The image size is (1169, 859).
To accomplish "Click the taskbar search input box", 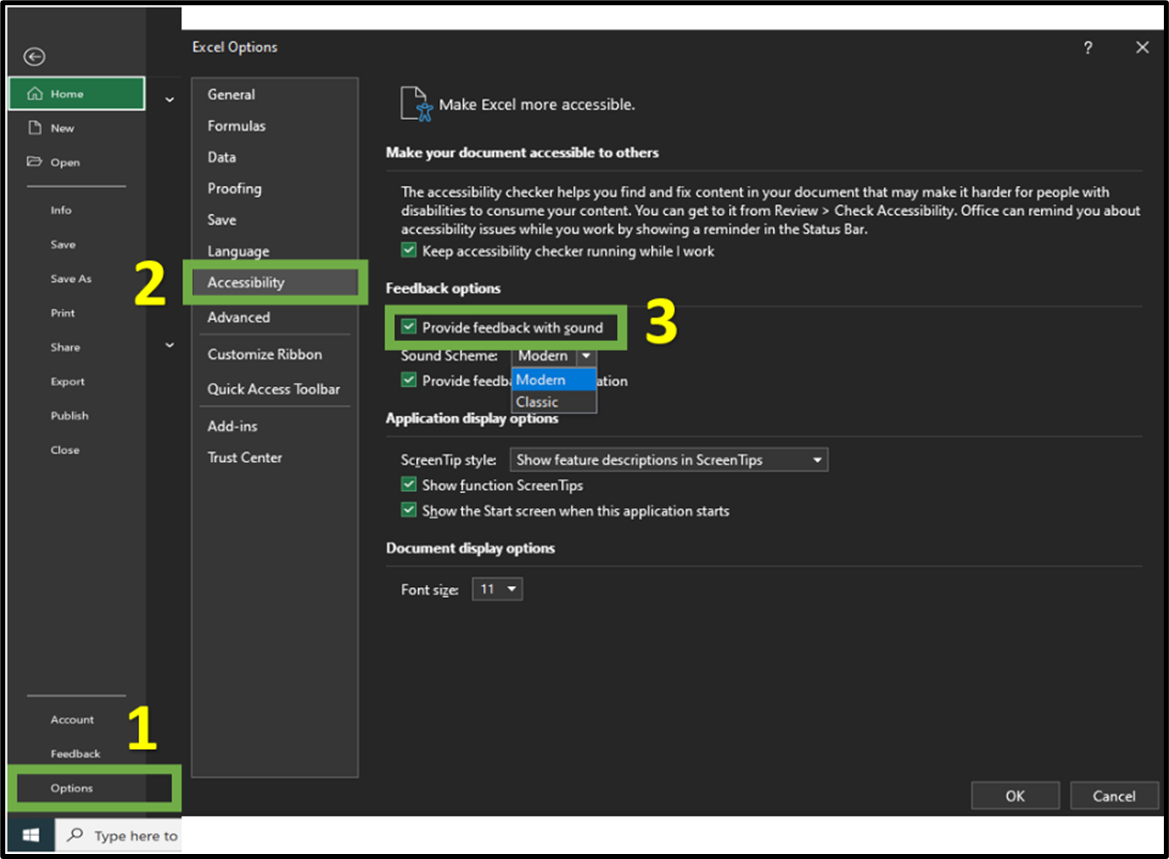I will 135,835.
